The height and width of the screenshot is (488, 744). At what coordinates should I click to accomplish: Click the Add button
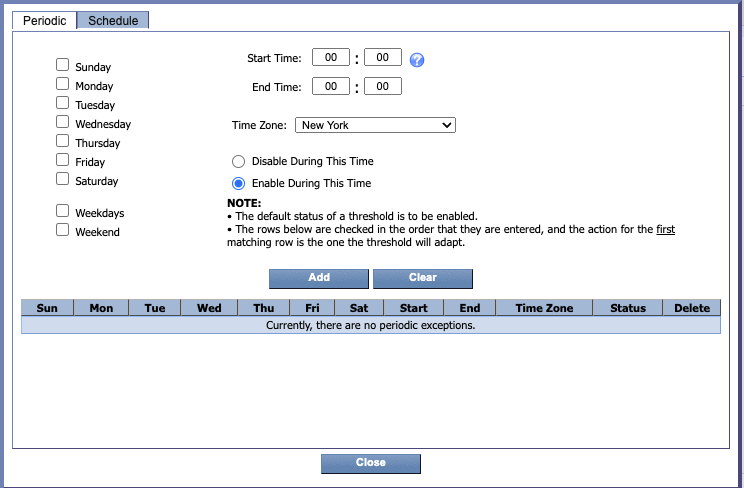click(x=319, y=278)
